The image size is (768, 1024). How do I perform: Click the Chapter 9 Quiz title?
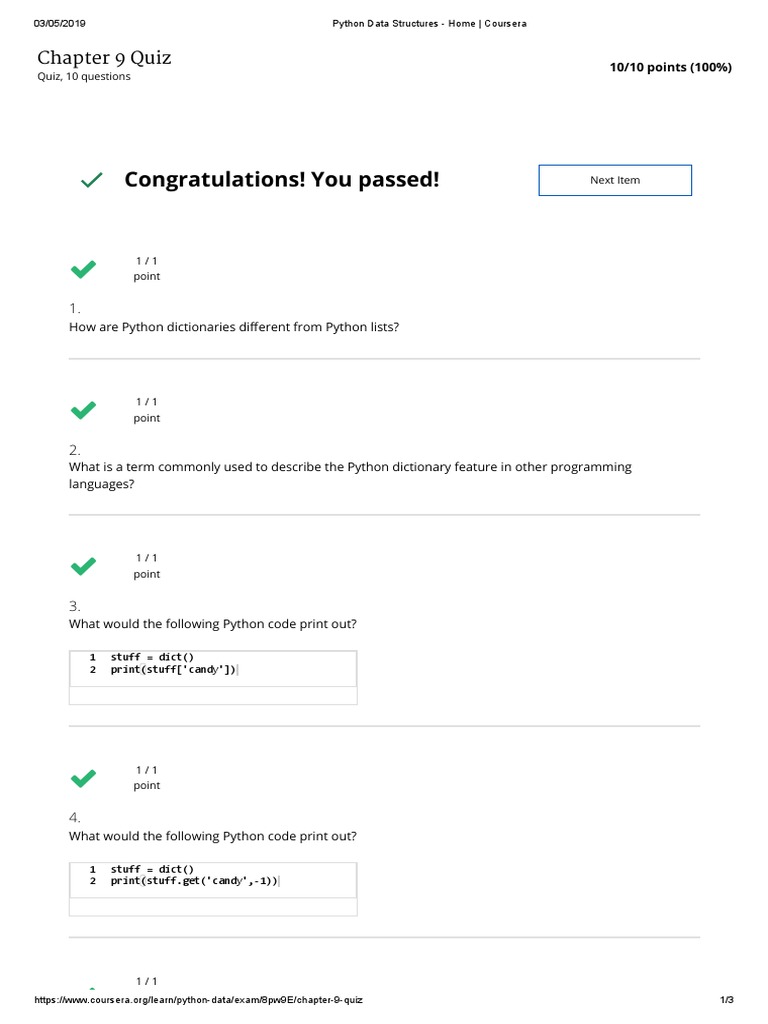(x=104, y=58)
